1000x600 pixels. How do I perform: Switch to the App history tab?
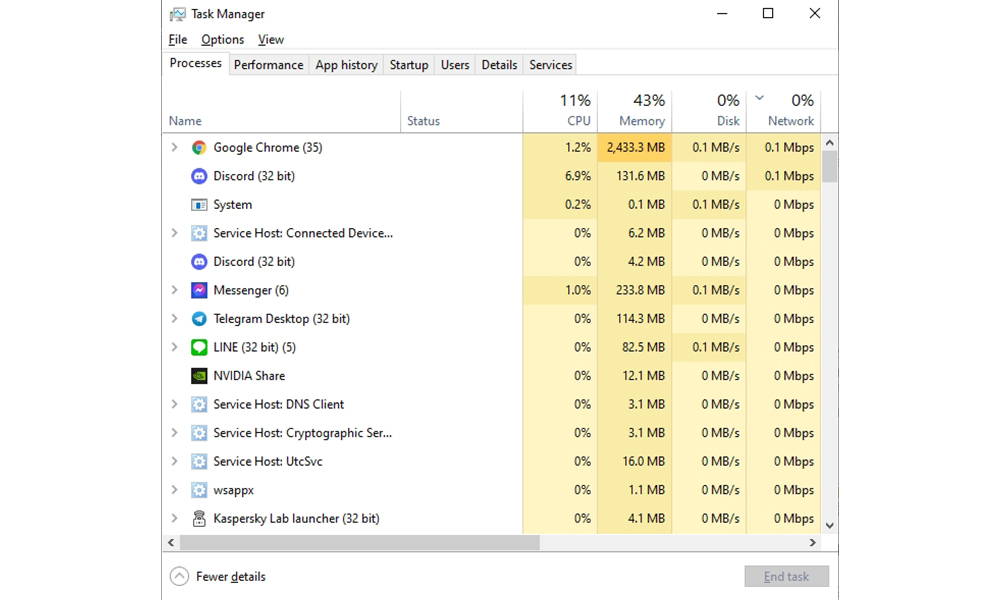tap(346, 65)
